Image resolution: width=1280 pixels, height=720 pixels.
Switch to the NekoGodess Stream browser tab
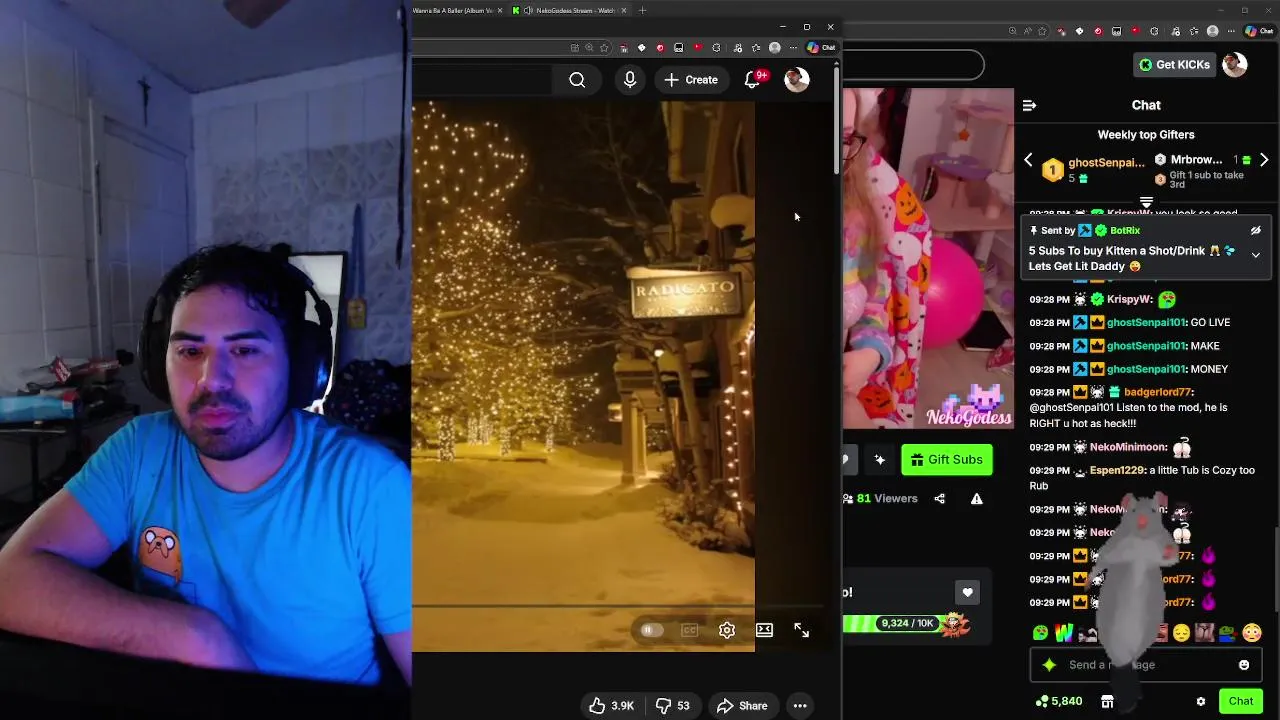click(x=572, y=10)
